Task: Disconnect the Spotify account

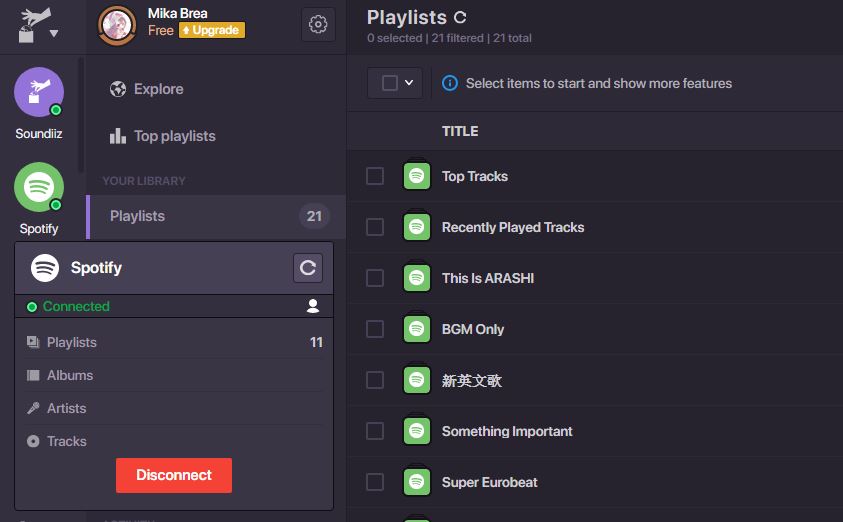Action: (x=174, y=475)
